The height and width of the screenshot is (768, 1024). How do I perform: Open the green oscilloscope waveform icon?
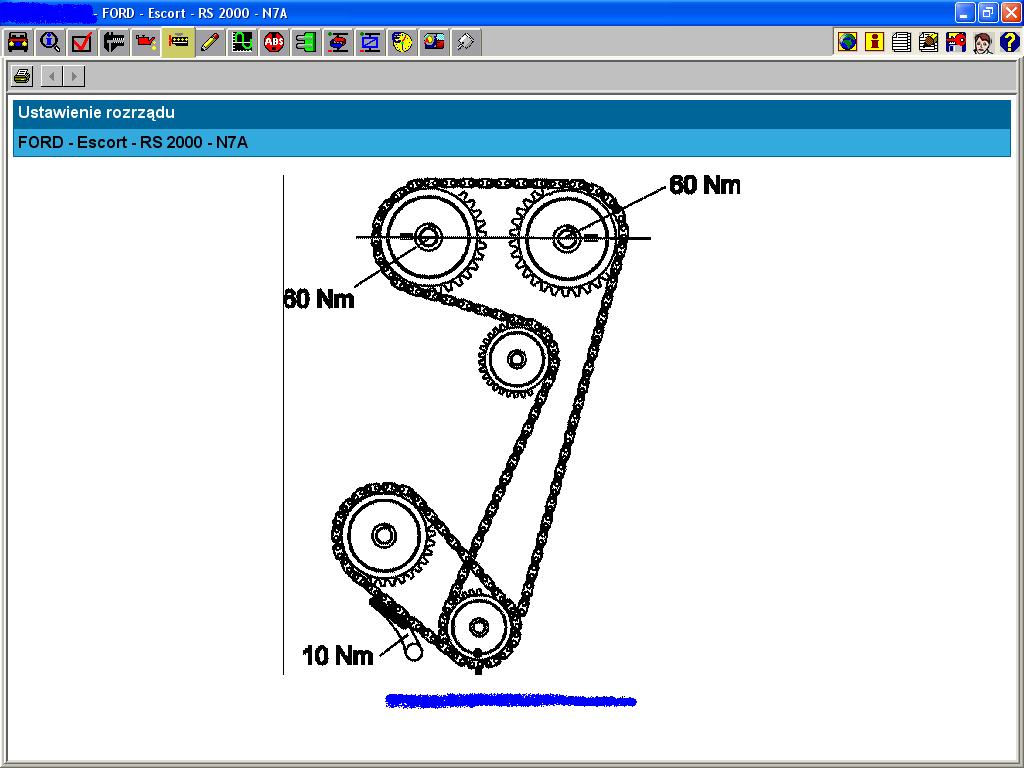(x=242, y=42)
